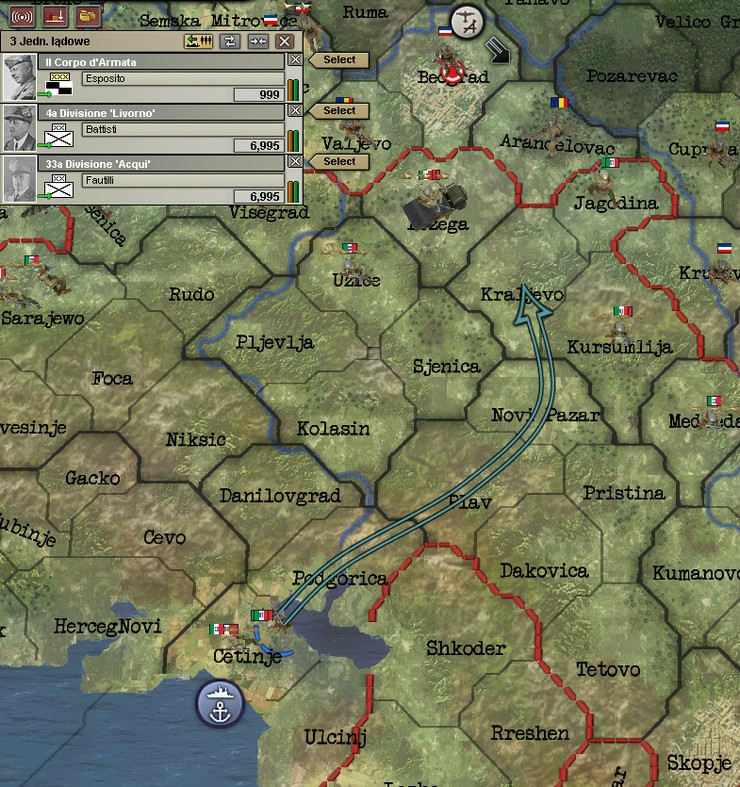The image size is (740, 787).
Task: Click Select next to 33a Divisione 'Acqui'
Action: coord(339,162)
